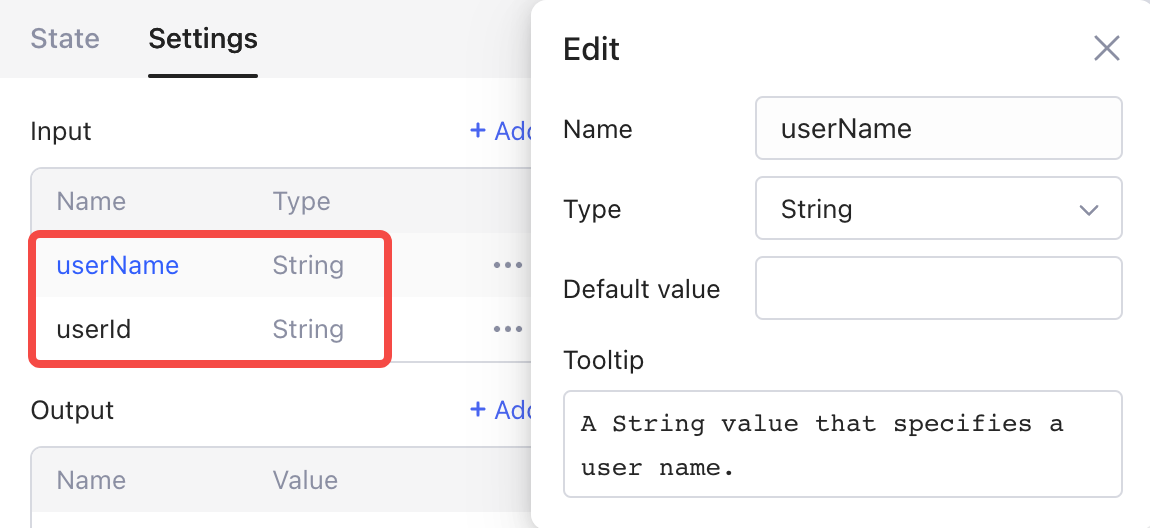Click the Name column header in Input table

tap(91, 202)
